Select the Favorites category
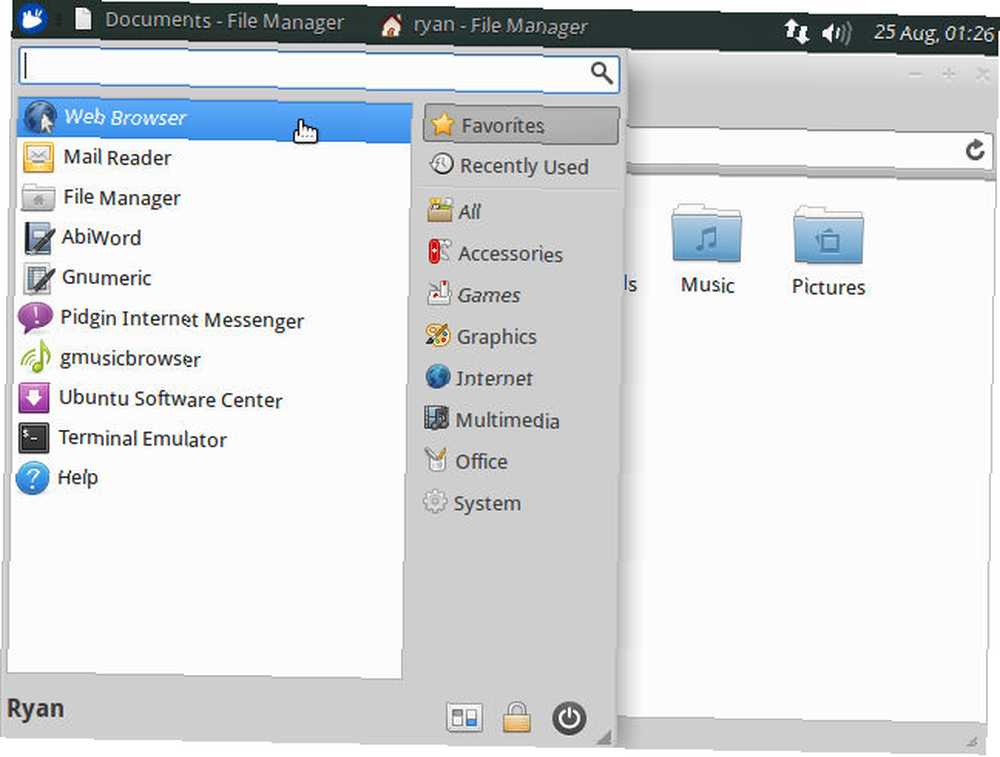The height and width of the screenshot is (757, 1000). tap(521, 125)
